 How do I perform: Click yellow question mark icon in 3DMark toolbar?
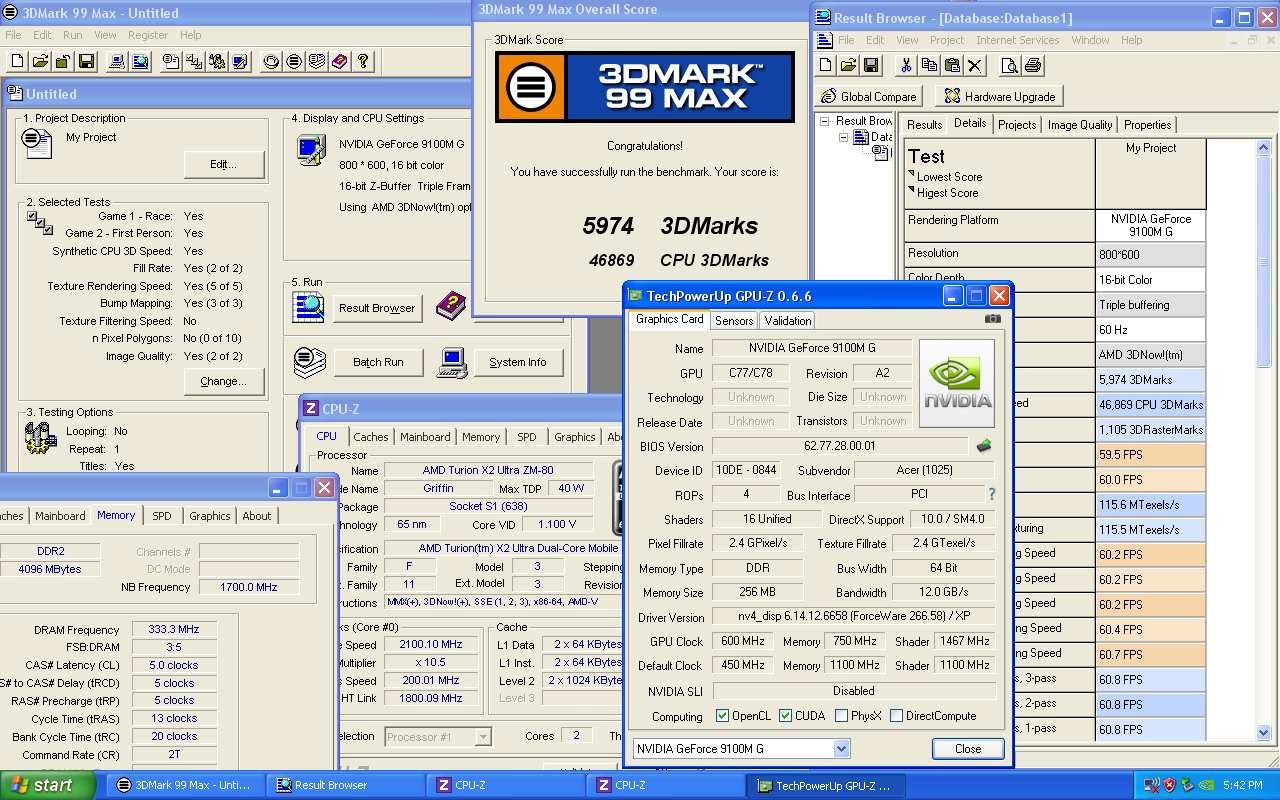coord(363,62)
